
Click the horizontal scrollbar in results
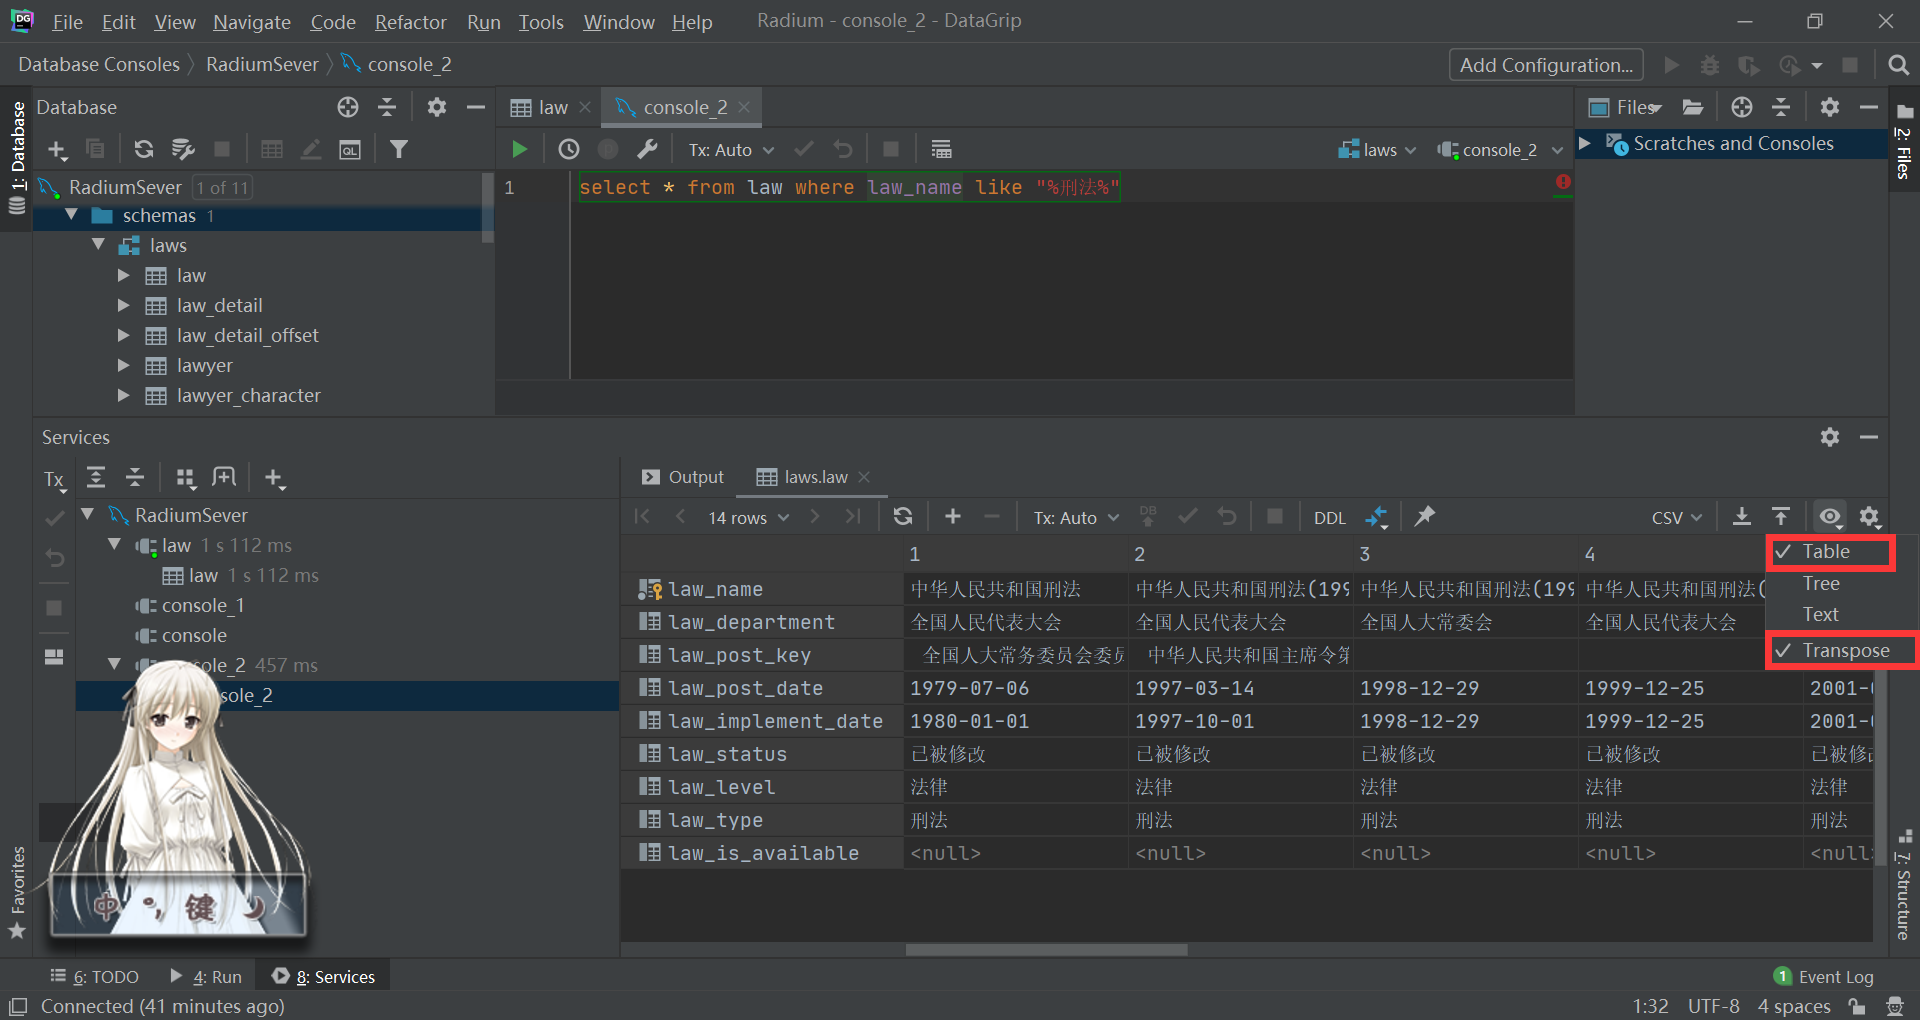[x=1046, y=950]
